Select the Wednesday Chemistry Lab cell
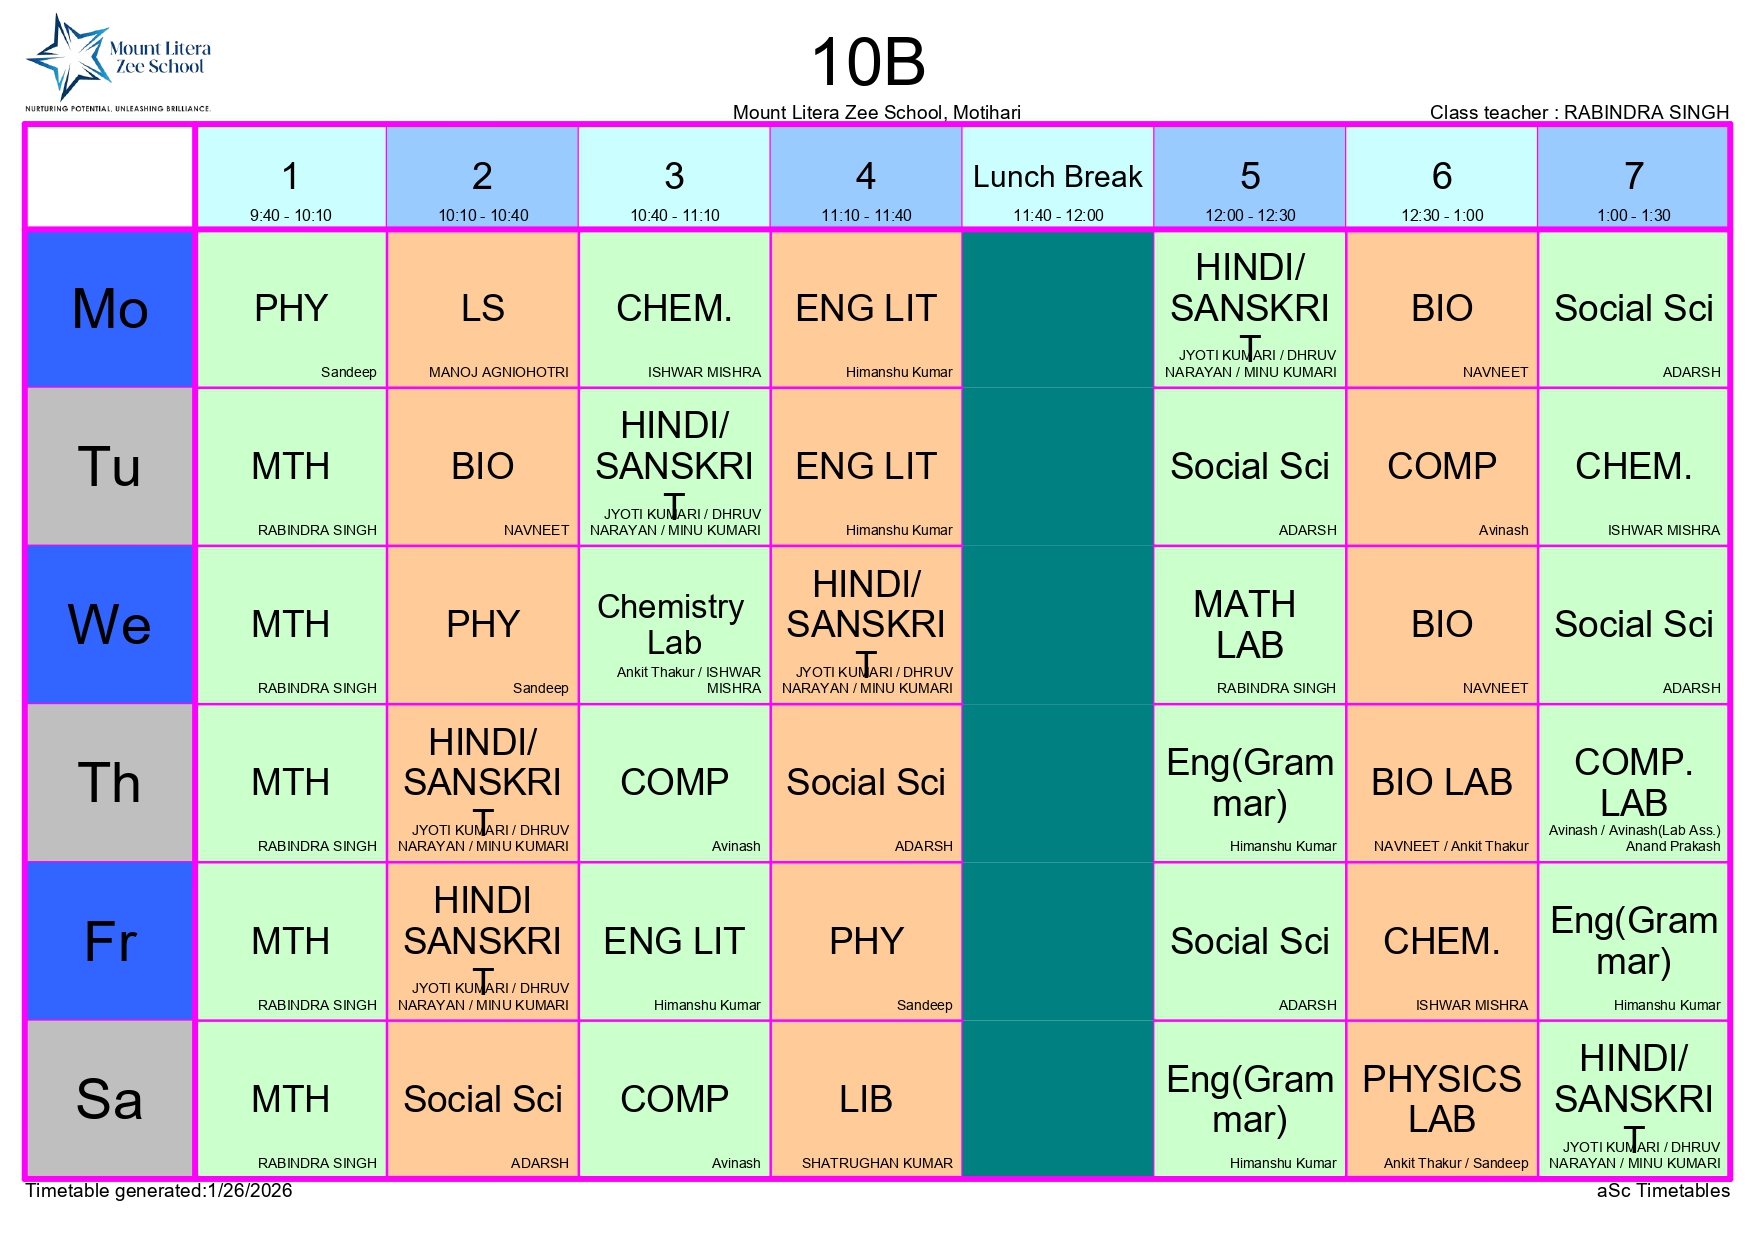The height and width of the screenshot is (1241, 1755). click(x=674, y=625)
